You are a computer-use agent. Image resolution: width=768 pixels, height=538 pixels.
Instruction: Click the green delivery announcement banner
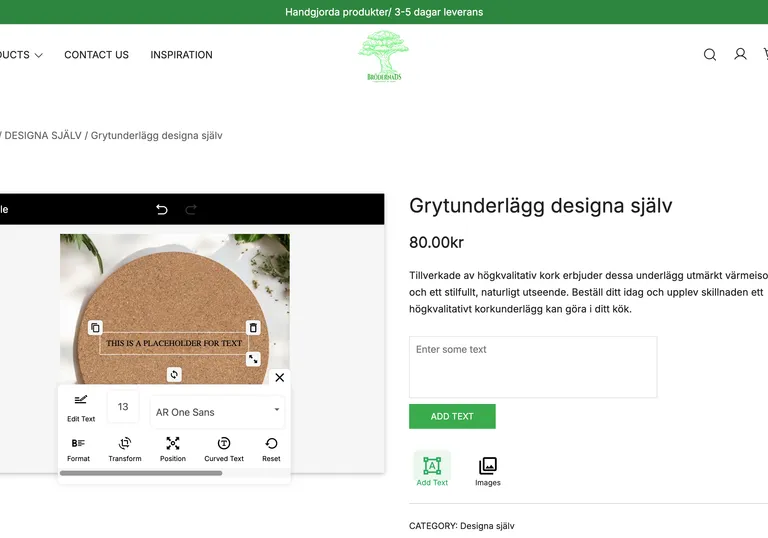click(x=384, y=12)
